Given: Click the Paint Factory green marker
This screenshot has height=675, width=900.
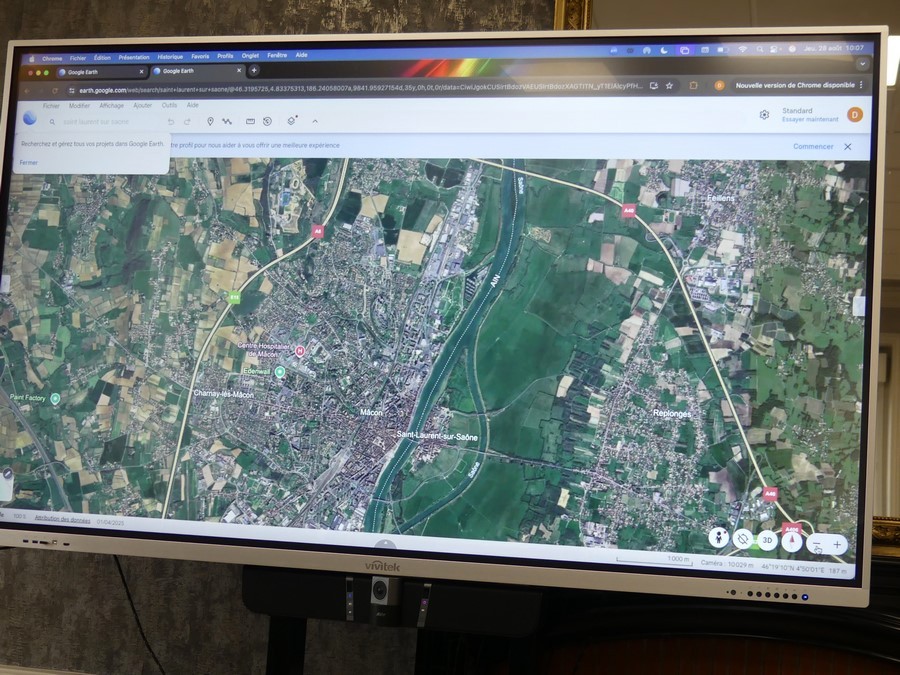Looking at the screenshot, I should pos(55,398).
